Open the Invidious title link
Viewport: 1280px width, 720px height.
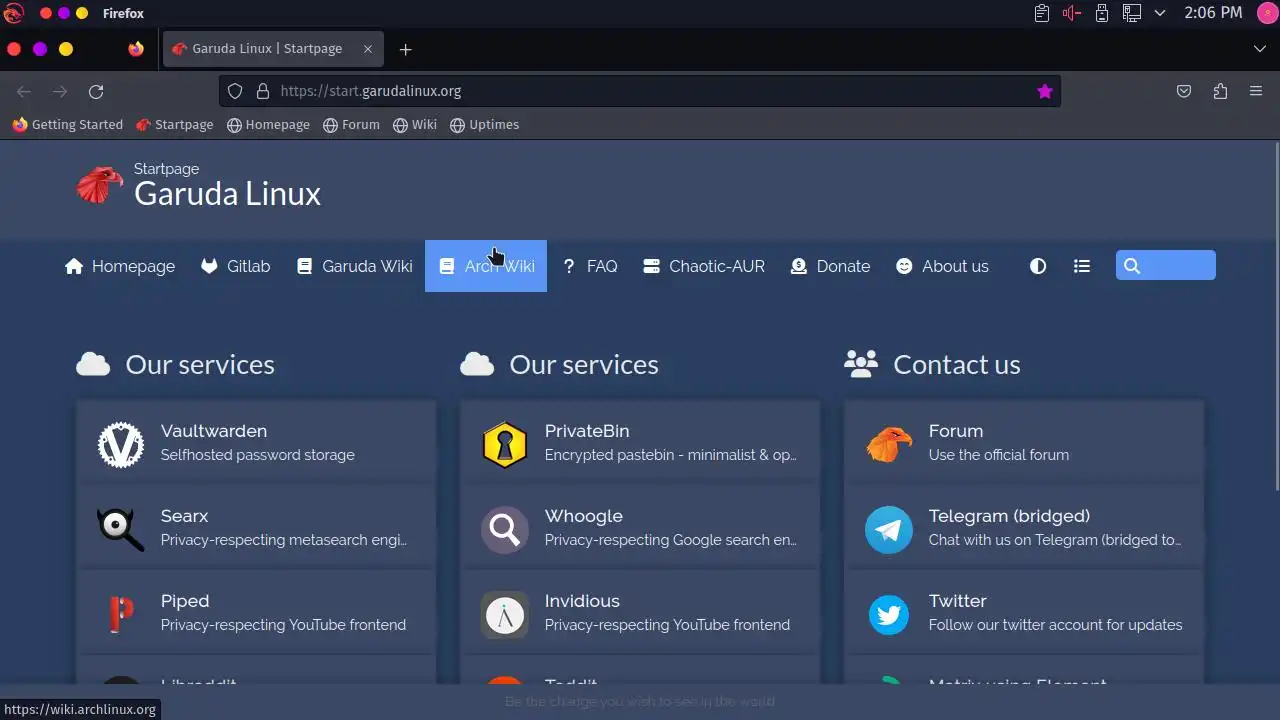pos(582,601)
